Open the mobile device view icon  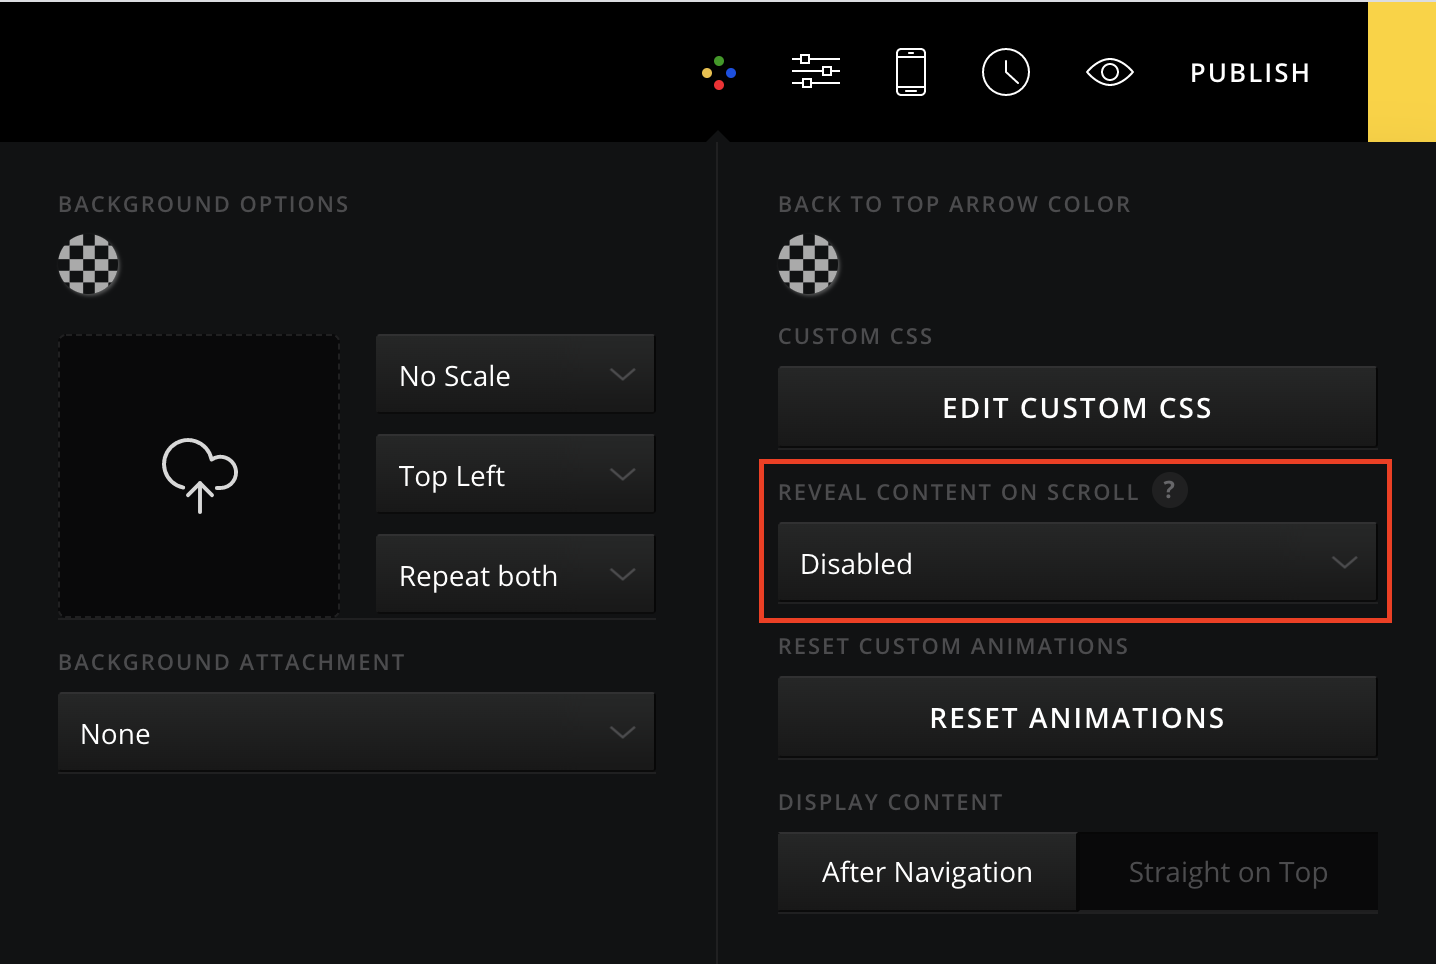coord(910,72)
